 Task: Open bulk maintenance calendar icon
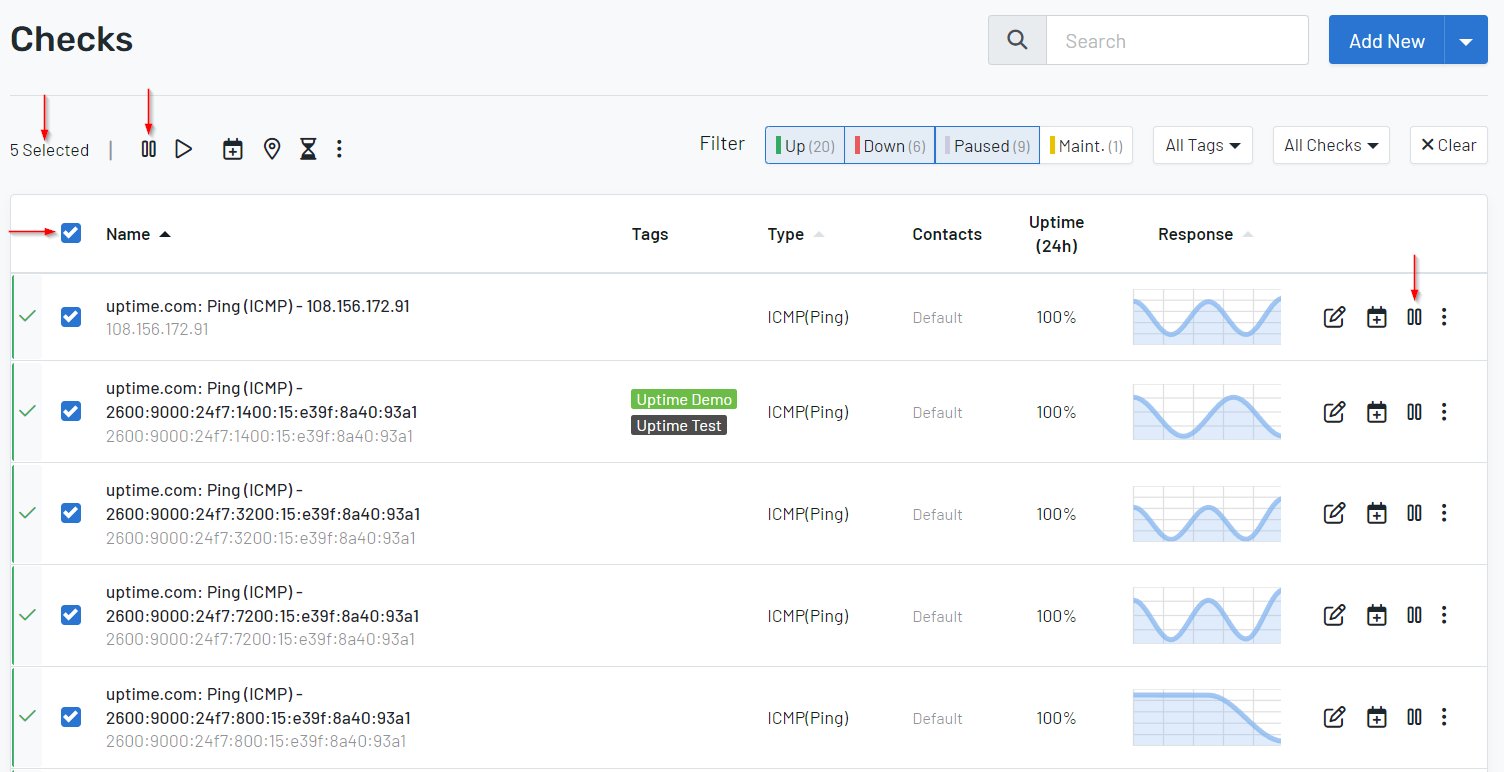pos(232,148)
